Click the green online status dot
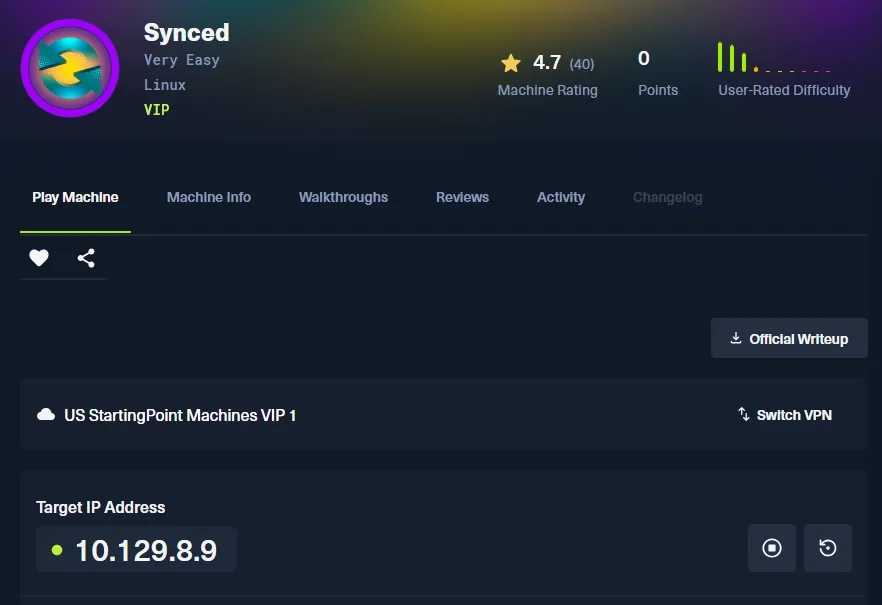Image resolution: width=882 pixels, height=605 pixels. pyautogui.click(x=57, y=550)
